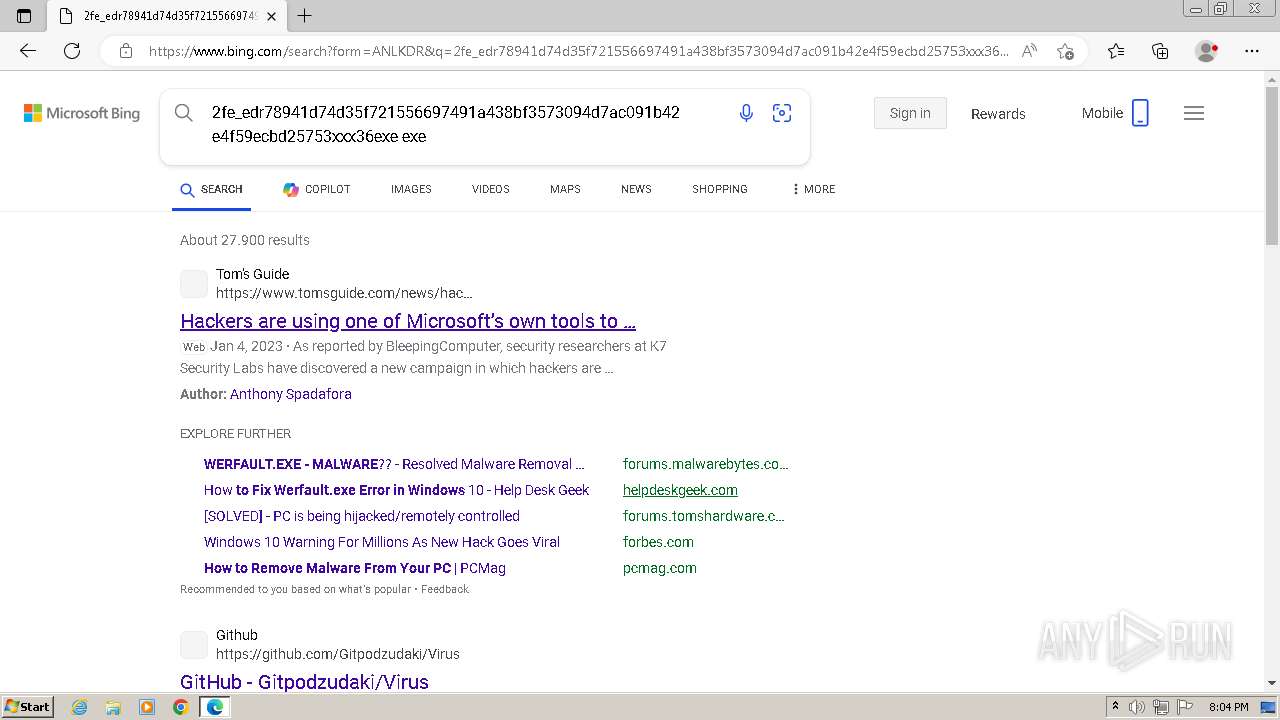Screen dimensions: 1280x720
Task: Open Collections icon in toolbar
Action: (x=1160, y=51)
